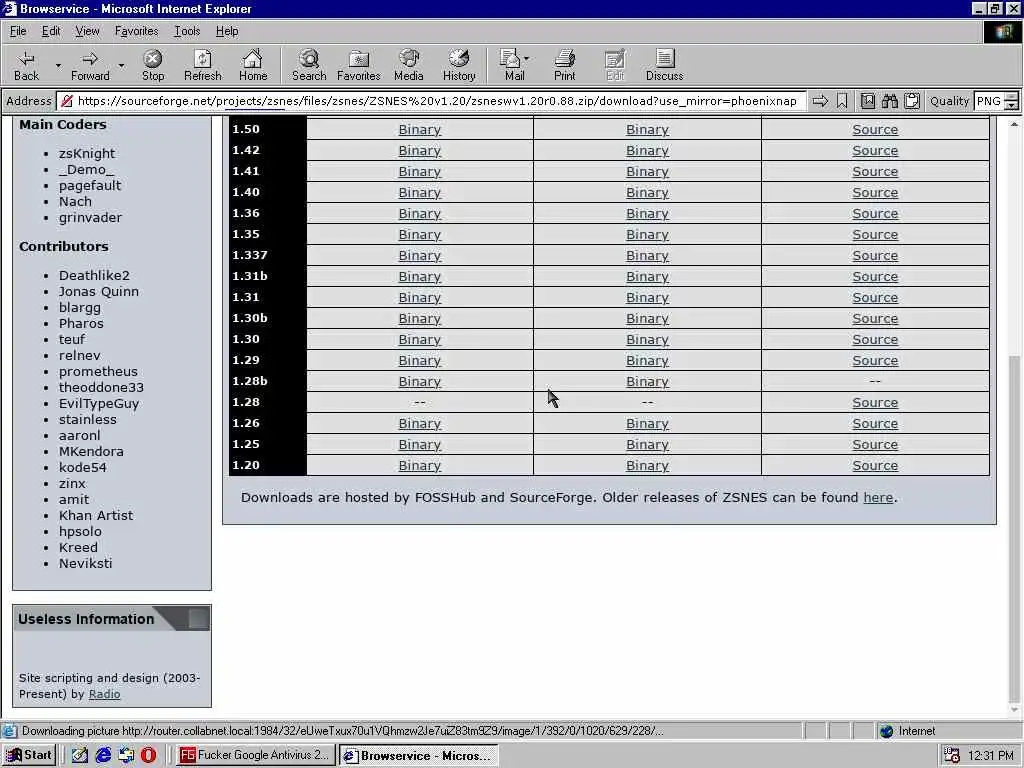Click the 12:31 PM clock
1024x768 pixels.
[991, 756]
